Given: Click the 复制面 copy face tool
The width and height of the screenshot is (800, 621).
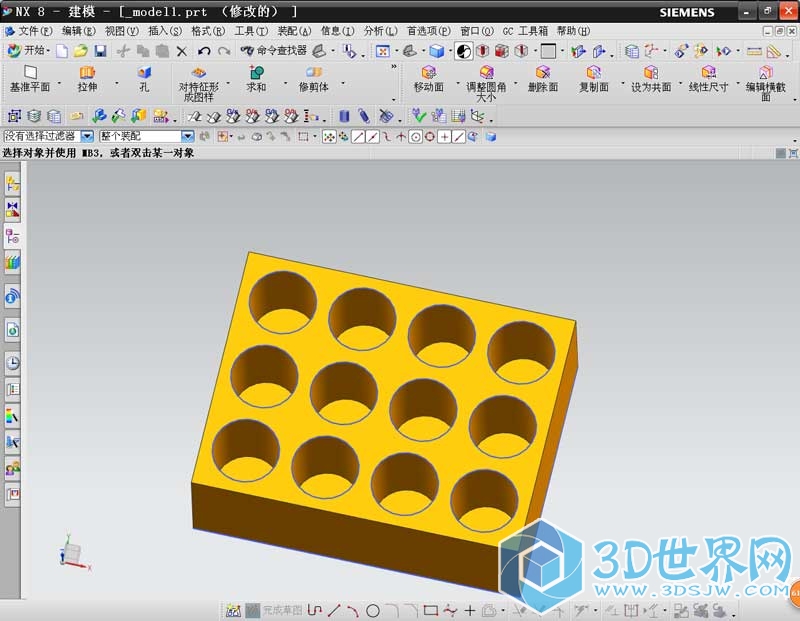Looking at the screenshot, I should [593, 79].
